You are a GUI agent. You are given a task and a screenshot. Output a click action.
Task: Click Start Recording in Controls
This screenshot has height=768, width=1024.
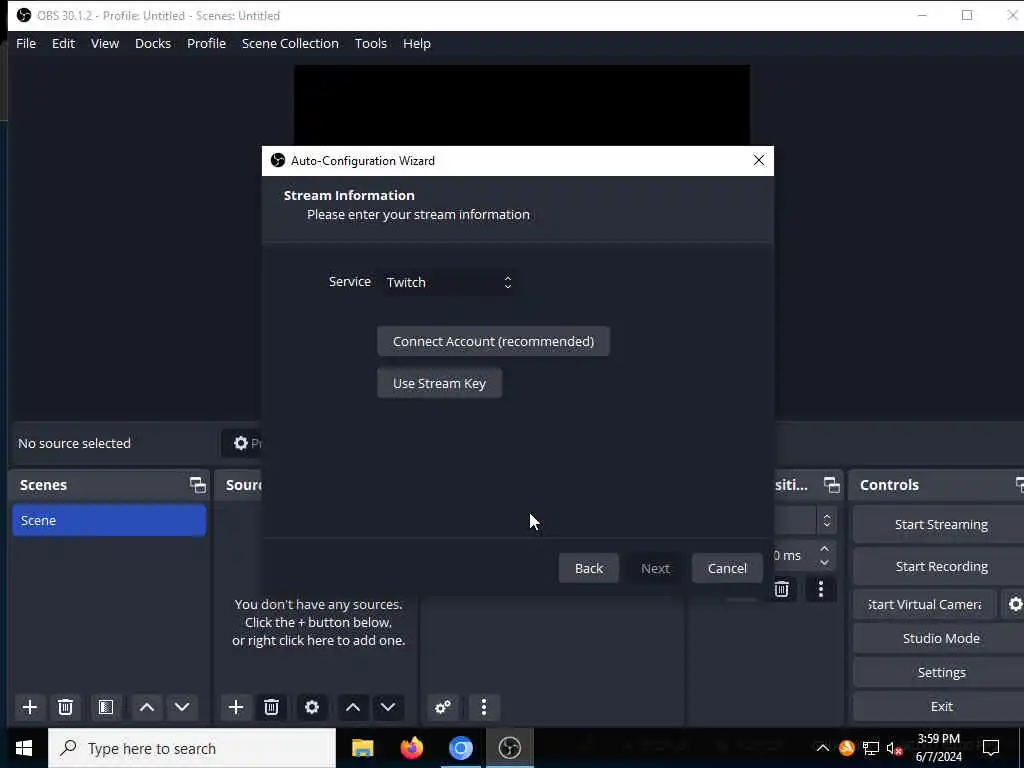[x=940, y=566]
